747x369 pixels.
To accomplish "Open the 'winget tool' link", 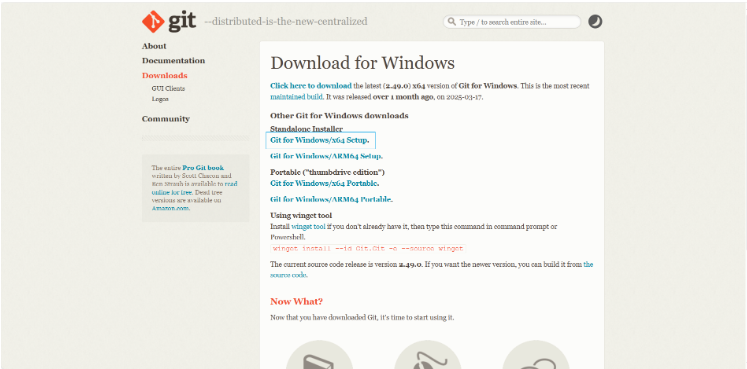I will (308, 227).
